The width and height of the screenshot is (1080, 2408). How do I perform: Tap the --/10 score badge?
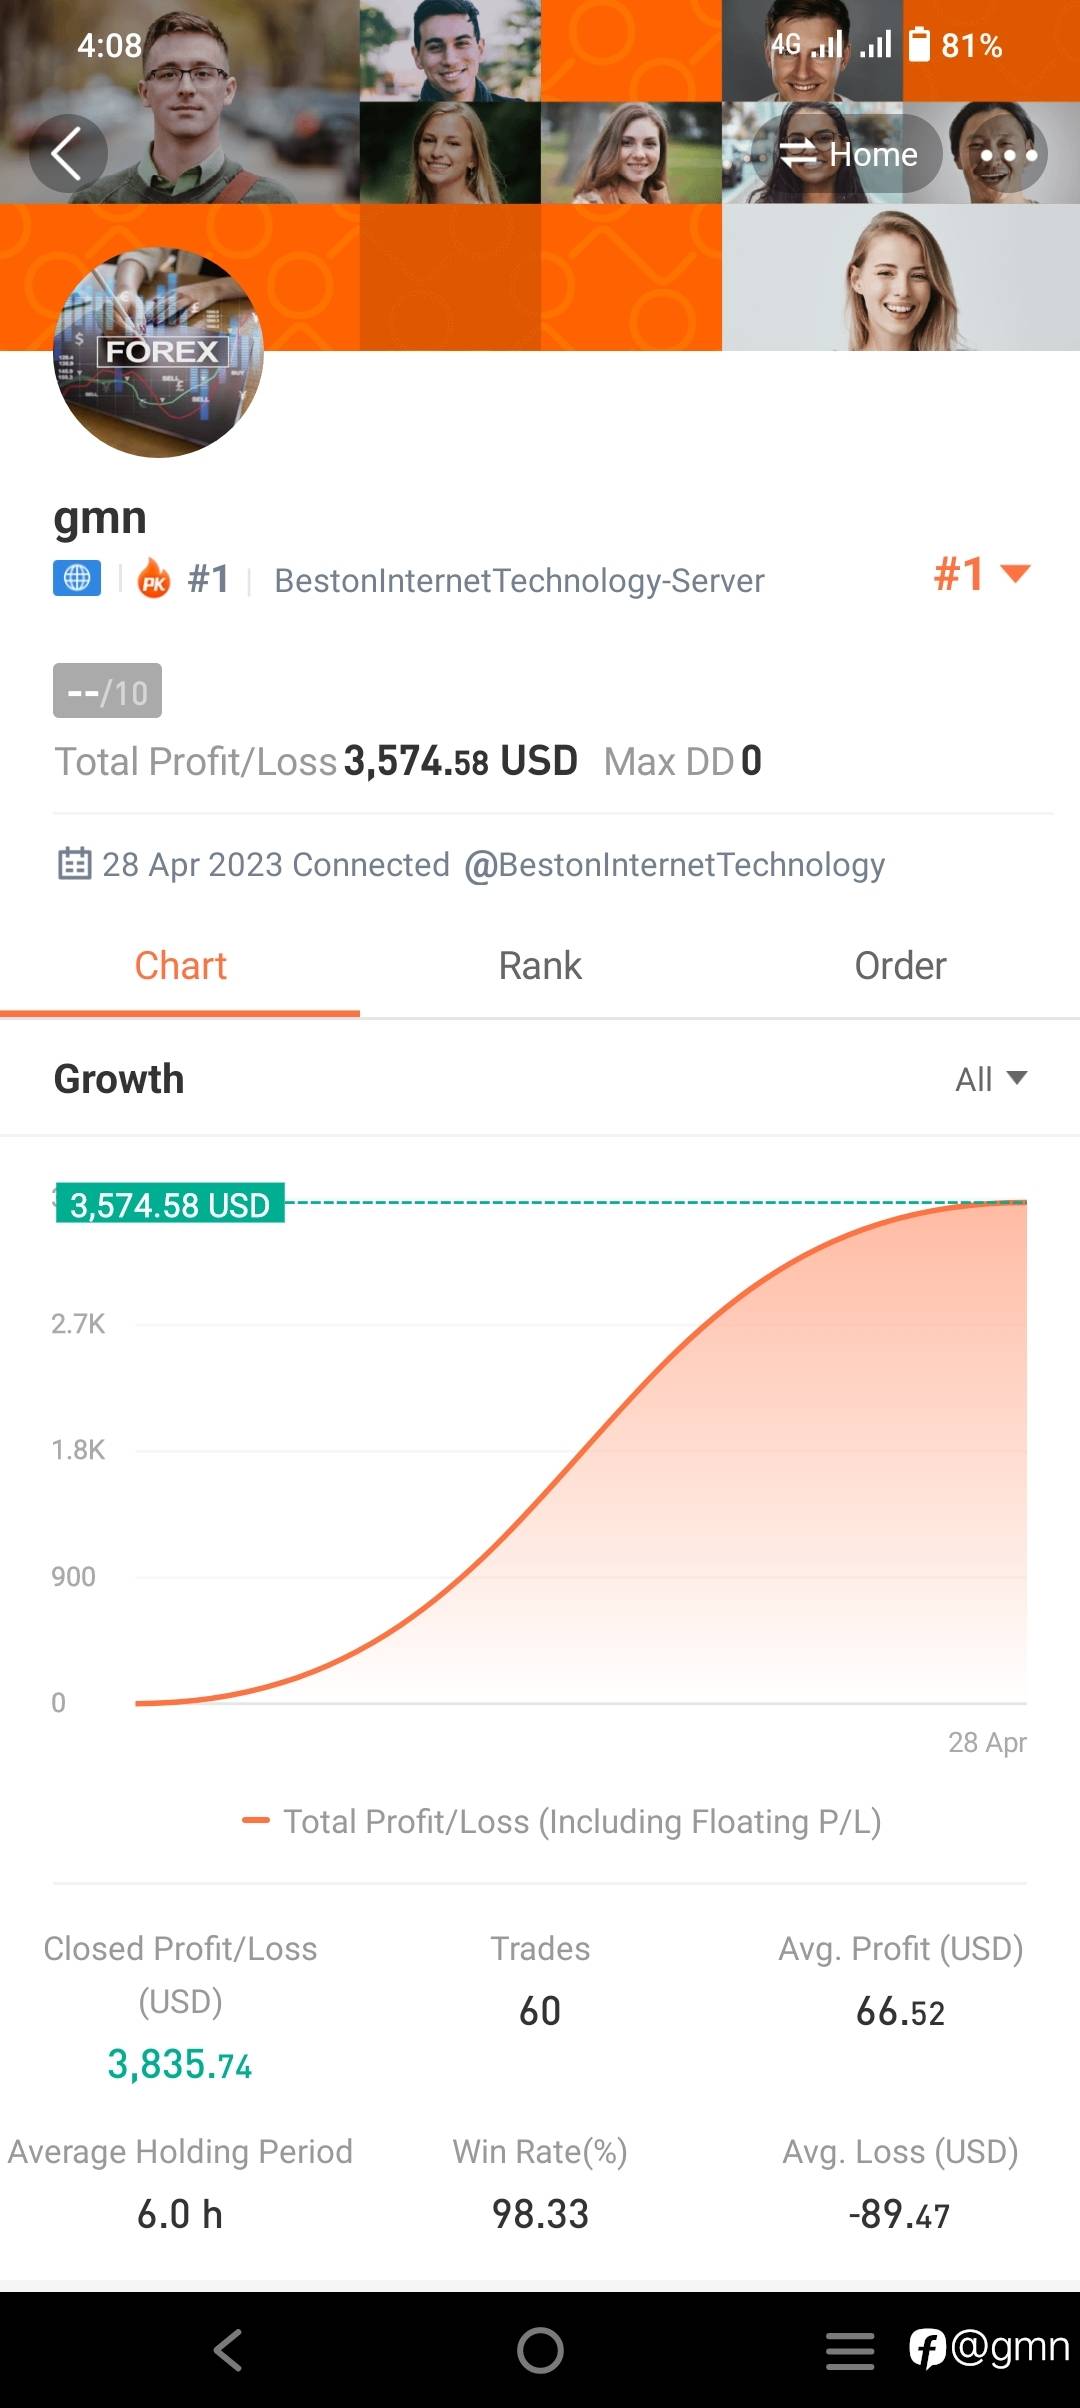107,691
